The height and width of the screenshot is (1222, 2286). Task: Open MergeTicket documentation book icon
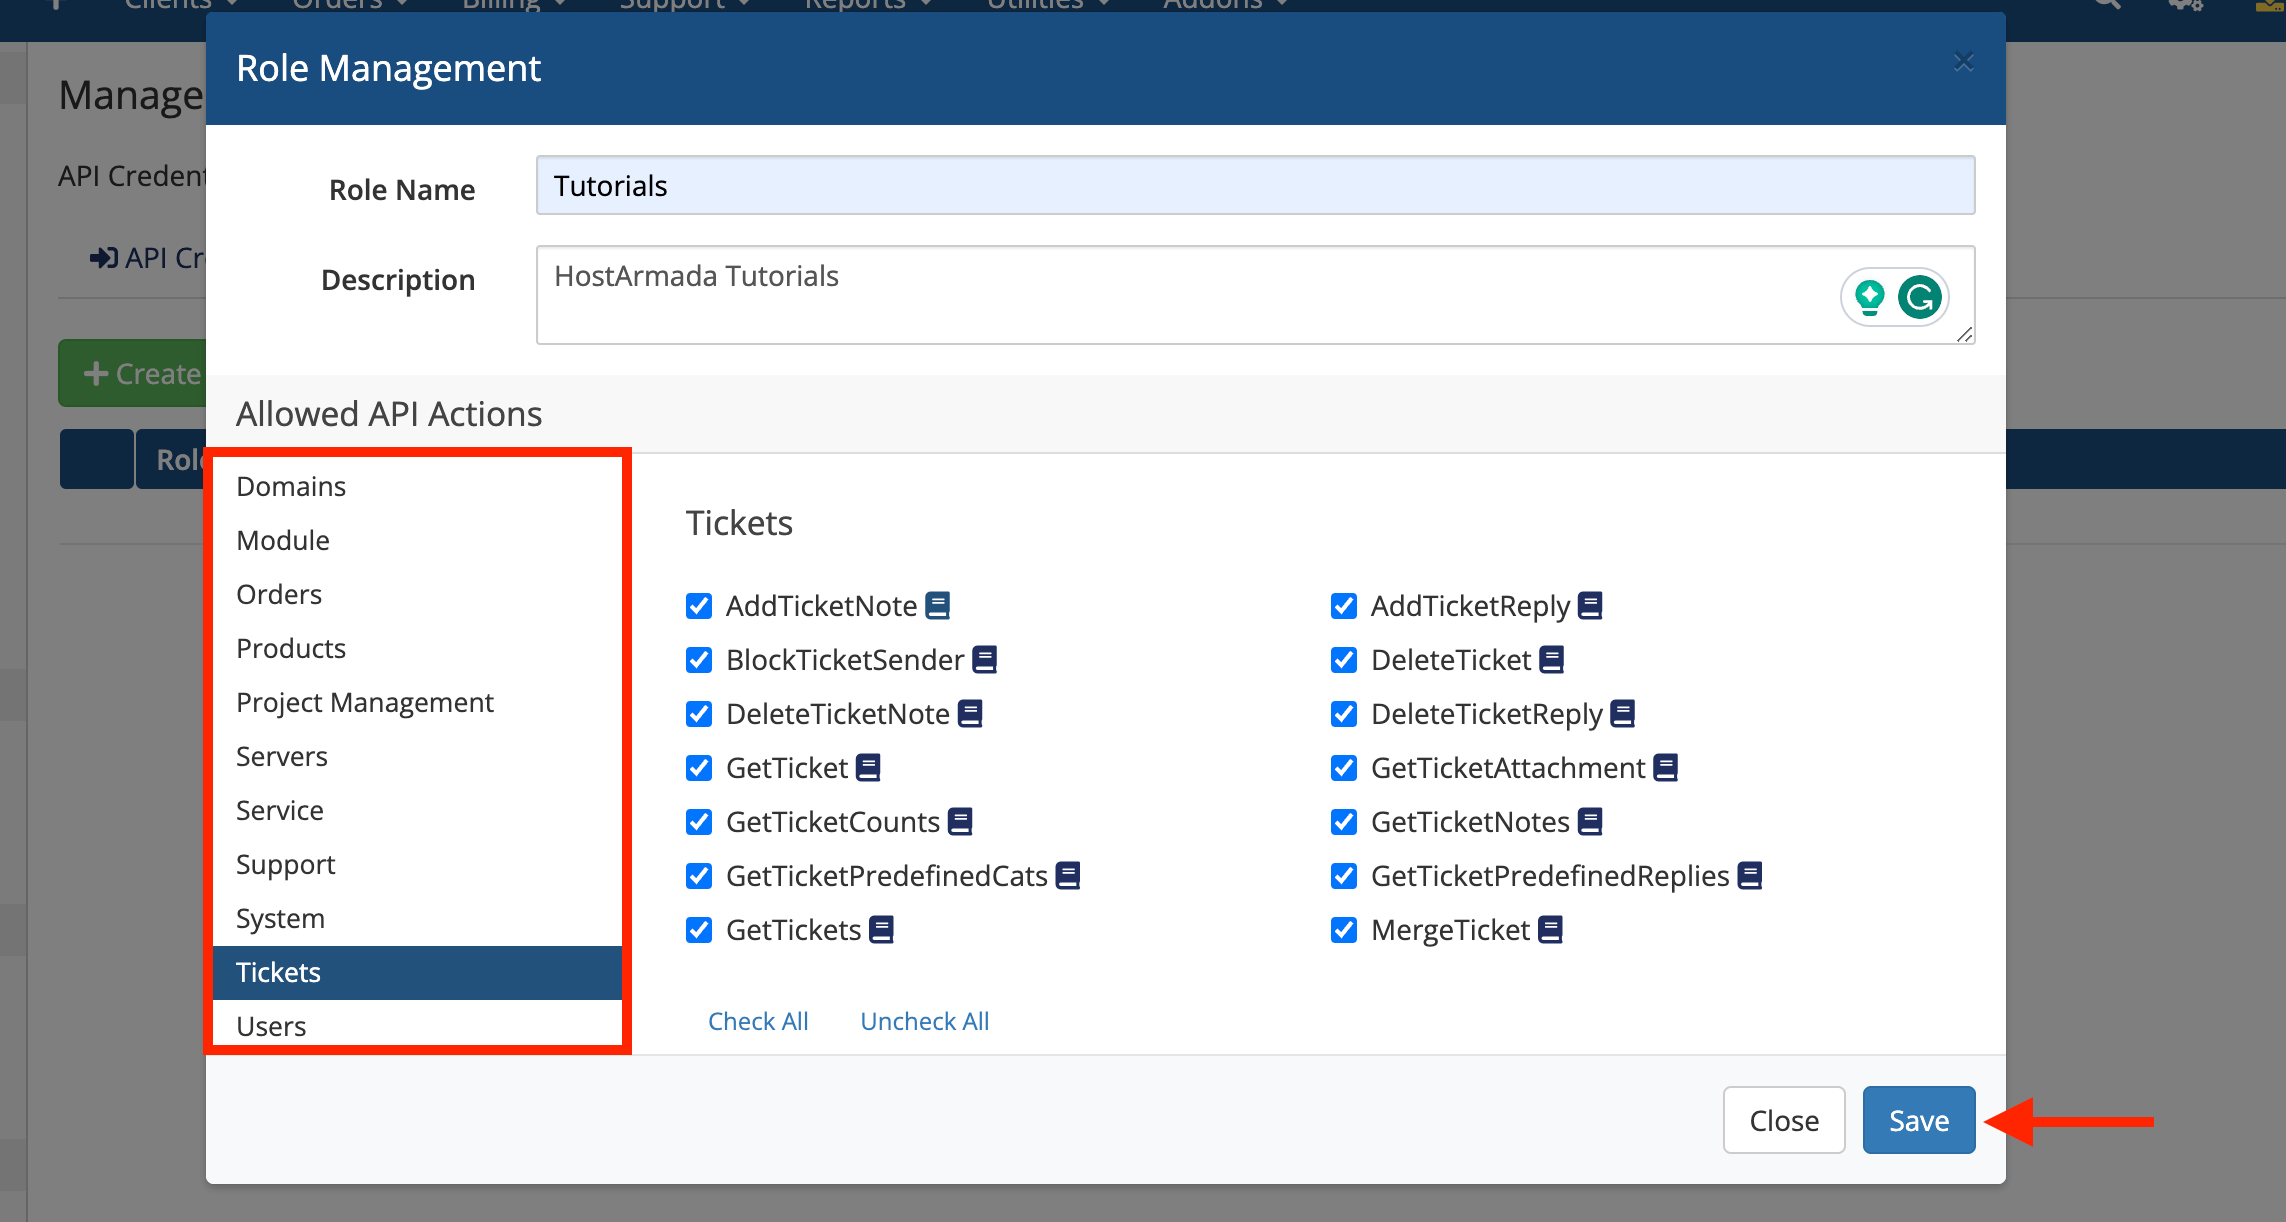[x=1550, y=930]
